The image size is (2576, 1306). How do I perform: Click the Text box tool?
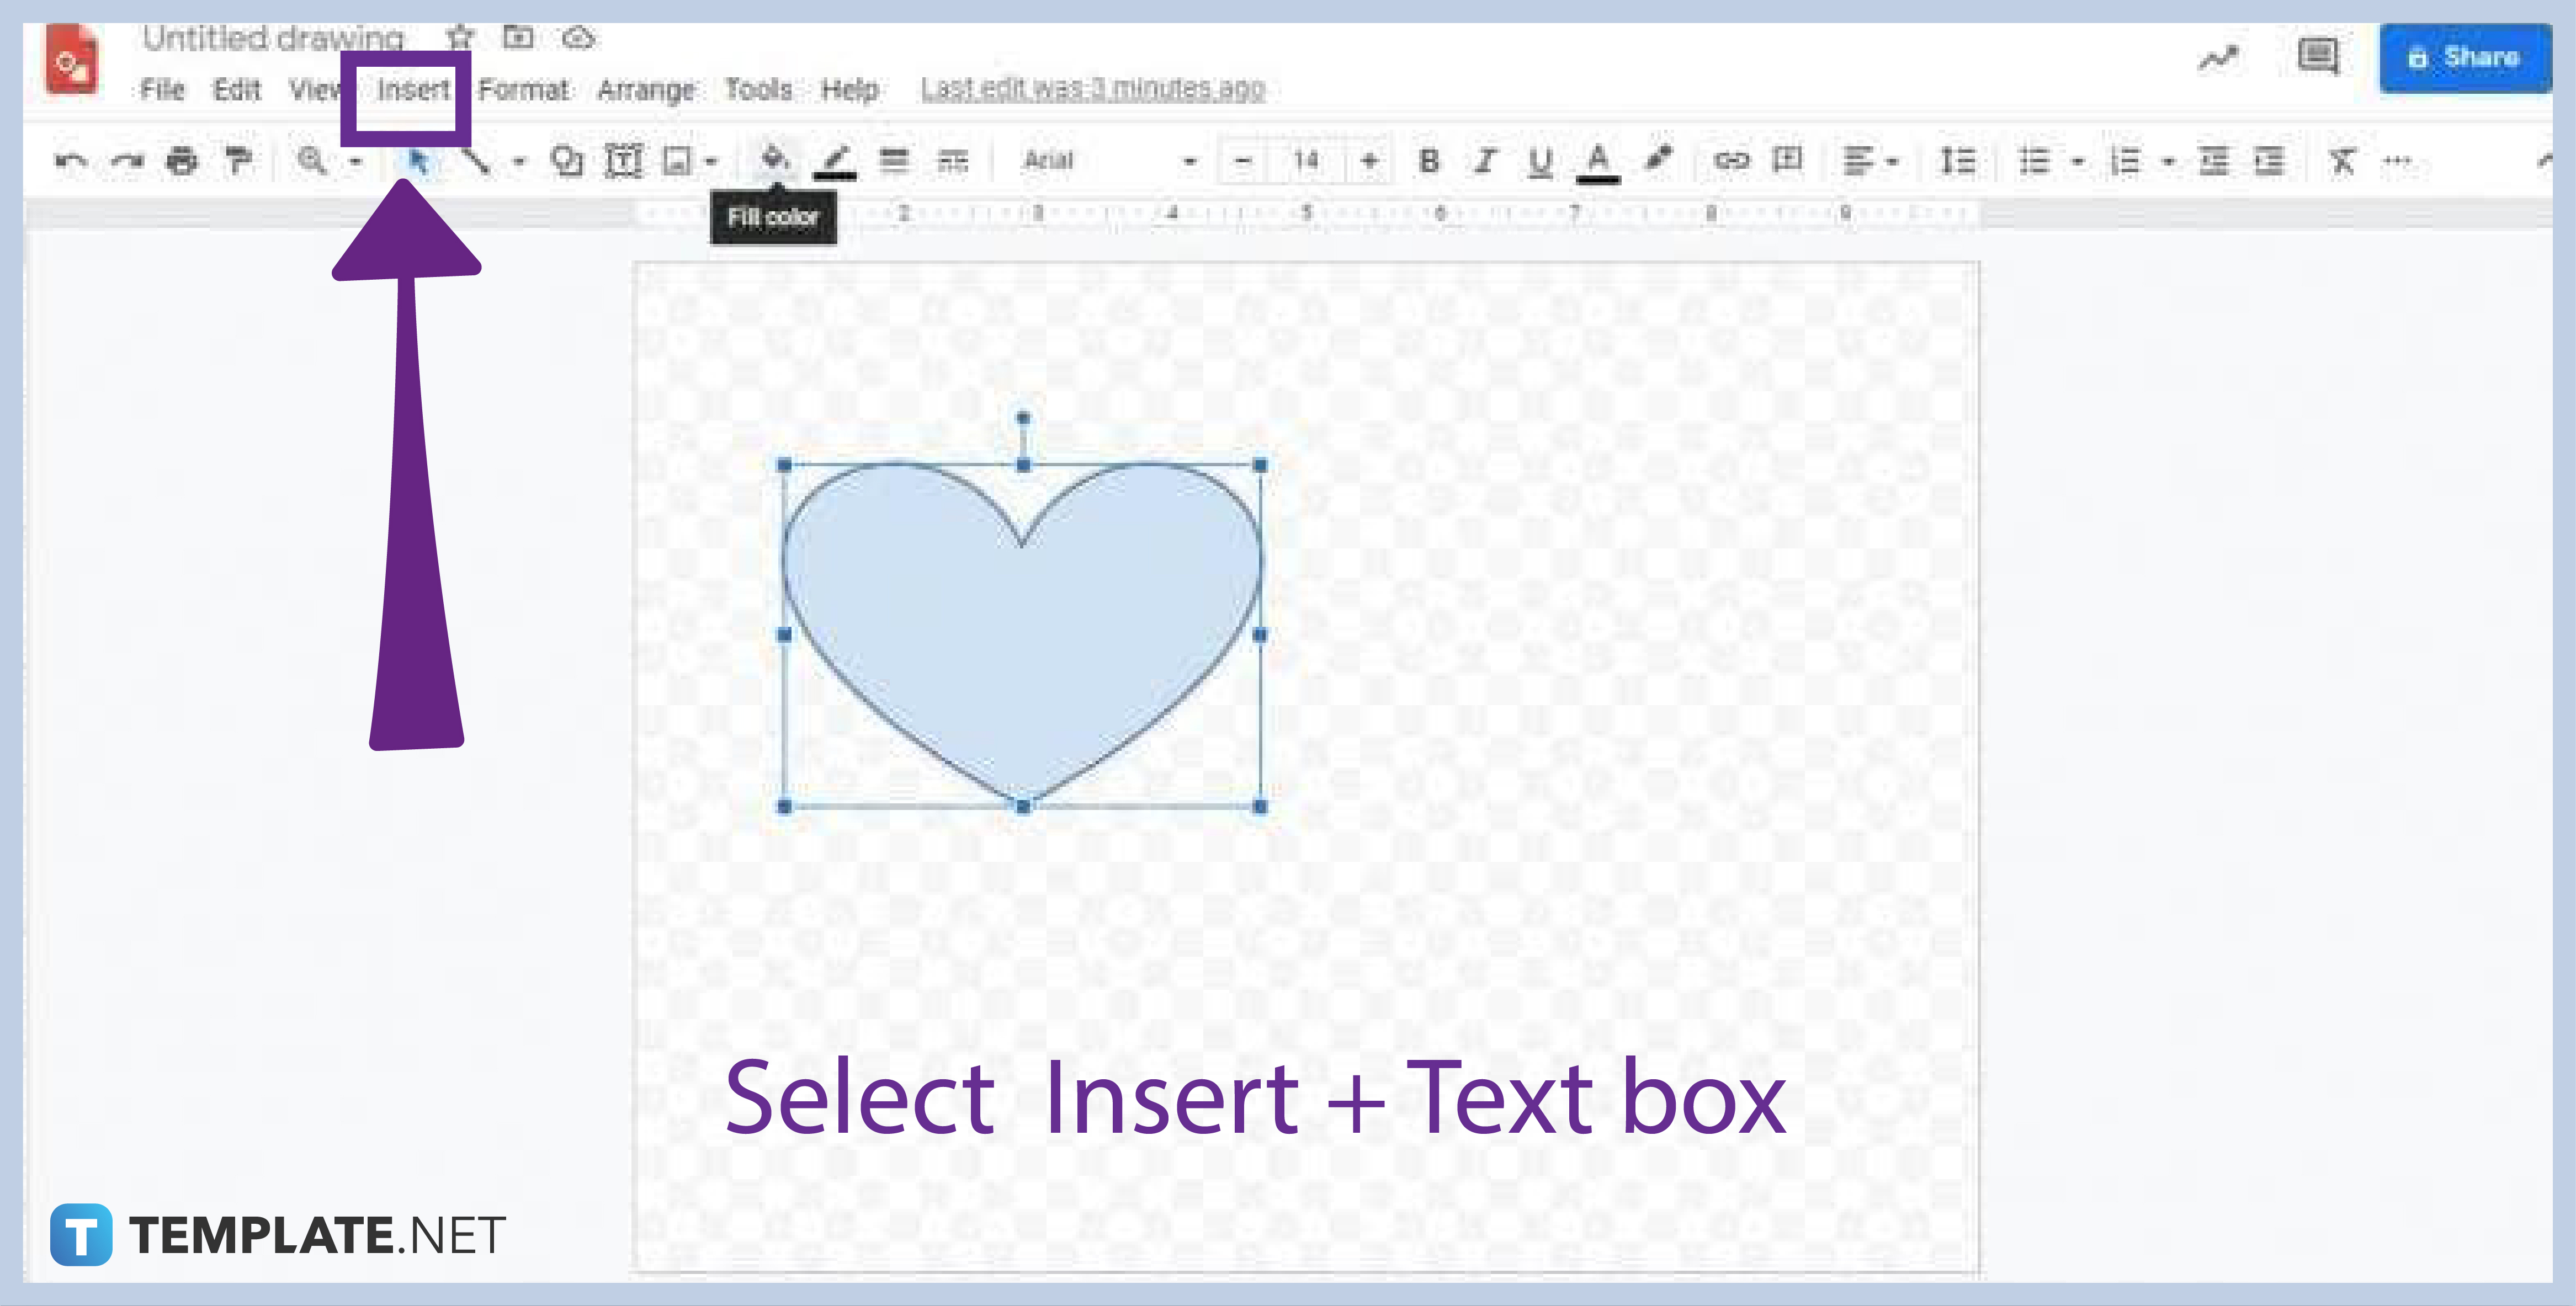click(624, 160)
